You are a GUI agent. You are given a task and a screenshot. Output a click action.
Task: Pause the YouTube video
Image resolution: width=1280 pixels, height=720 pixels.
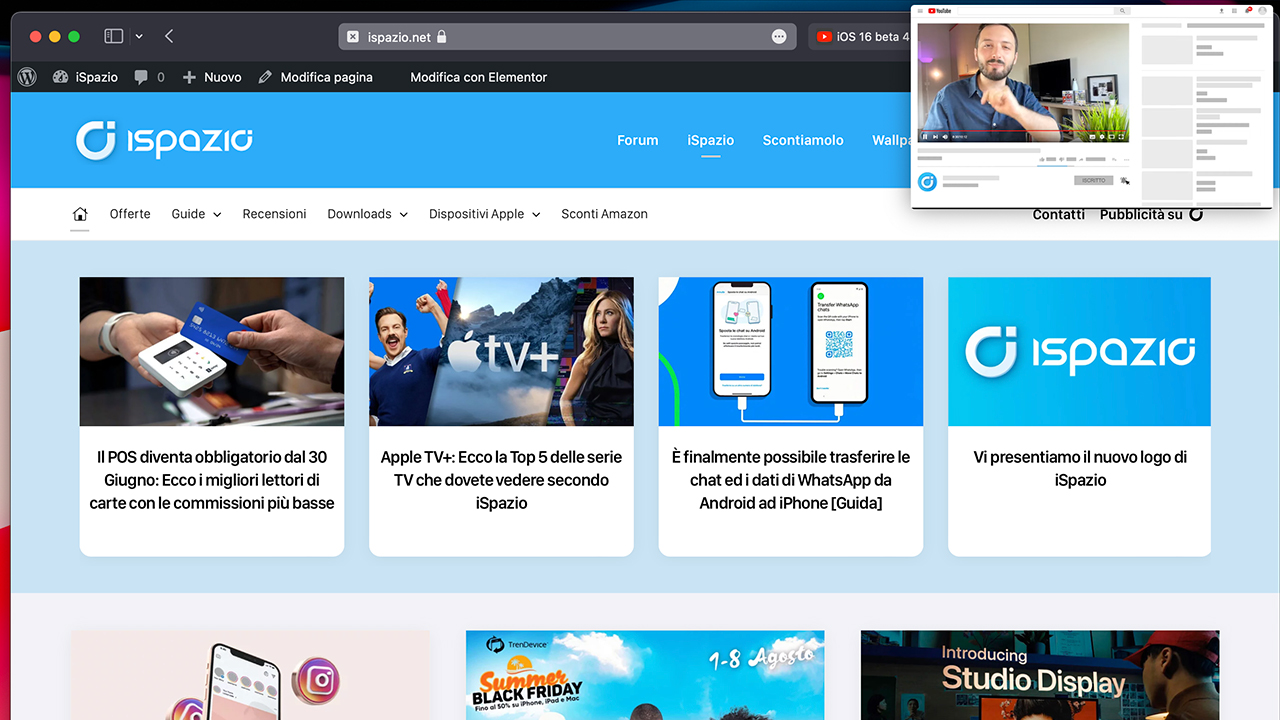point(925,136)
